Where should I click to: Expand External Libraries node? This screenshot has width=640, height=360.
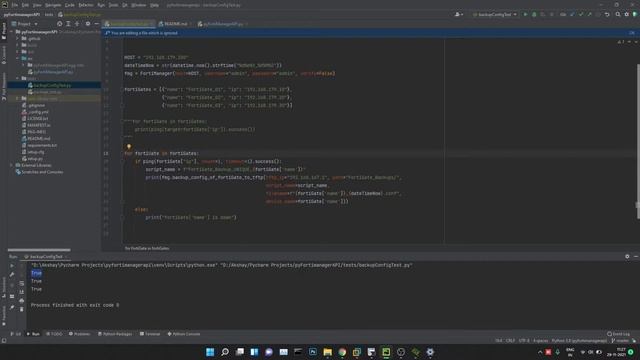click(11, 165)
